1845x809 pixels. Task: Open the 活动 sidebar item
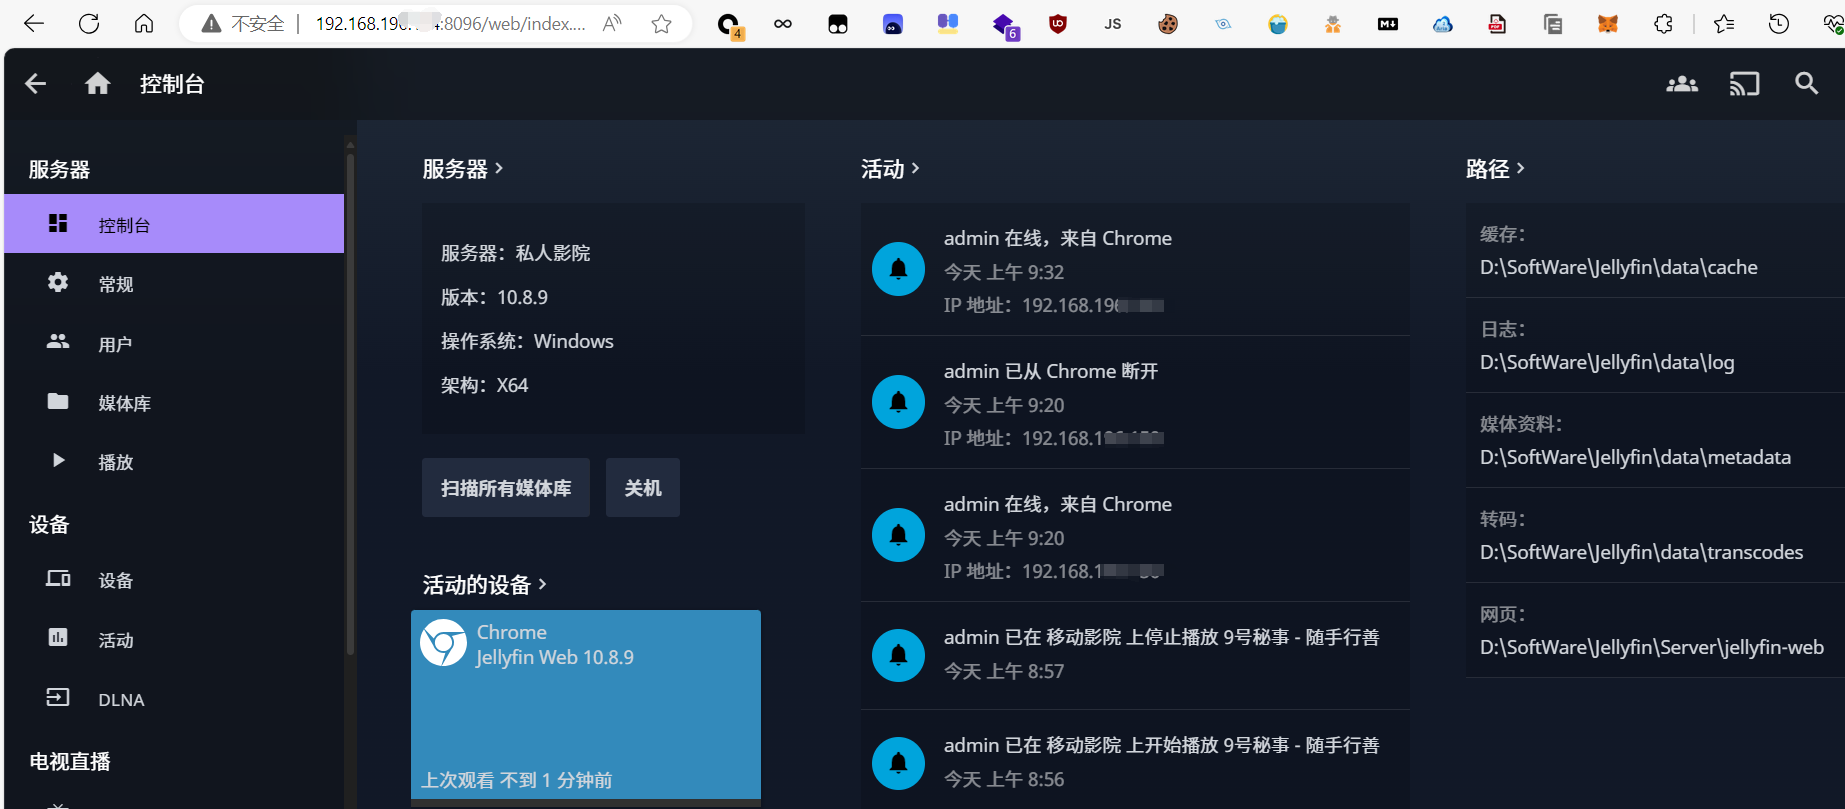tap(174, 640)
